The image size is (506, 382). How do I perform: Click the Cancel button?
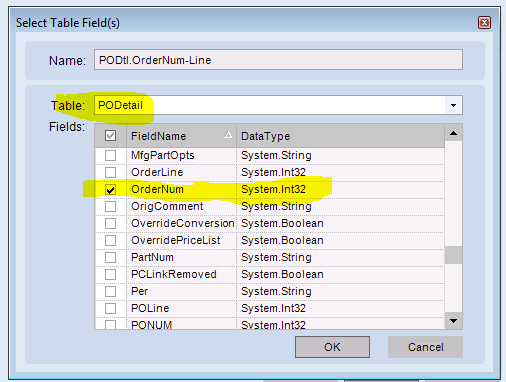425,347
